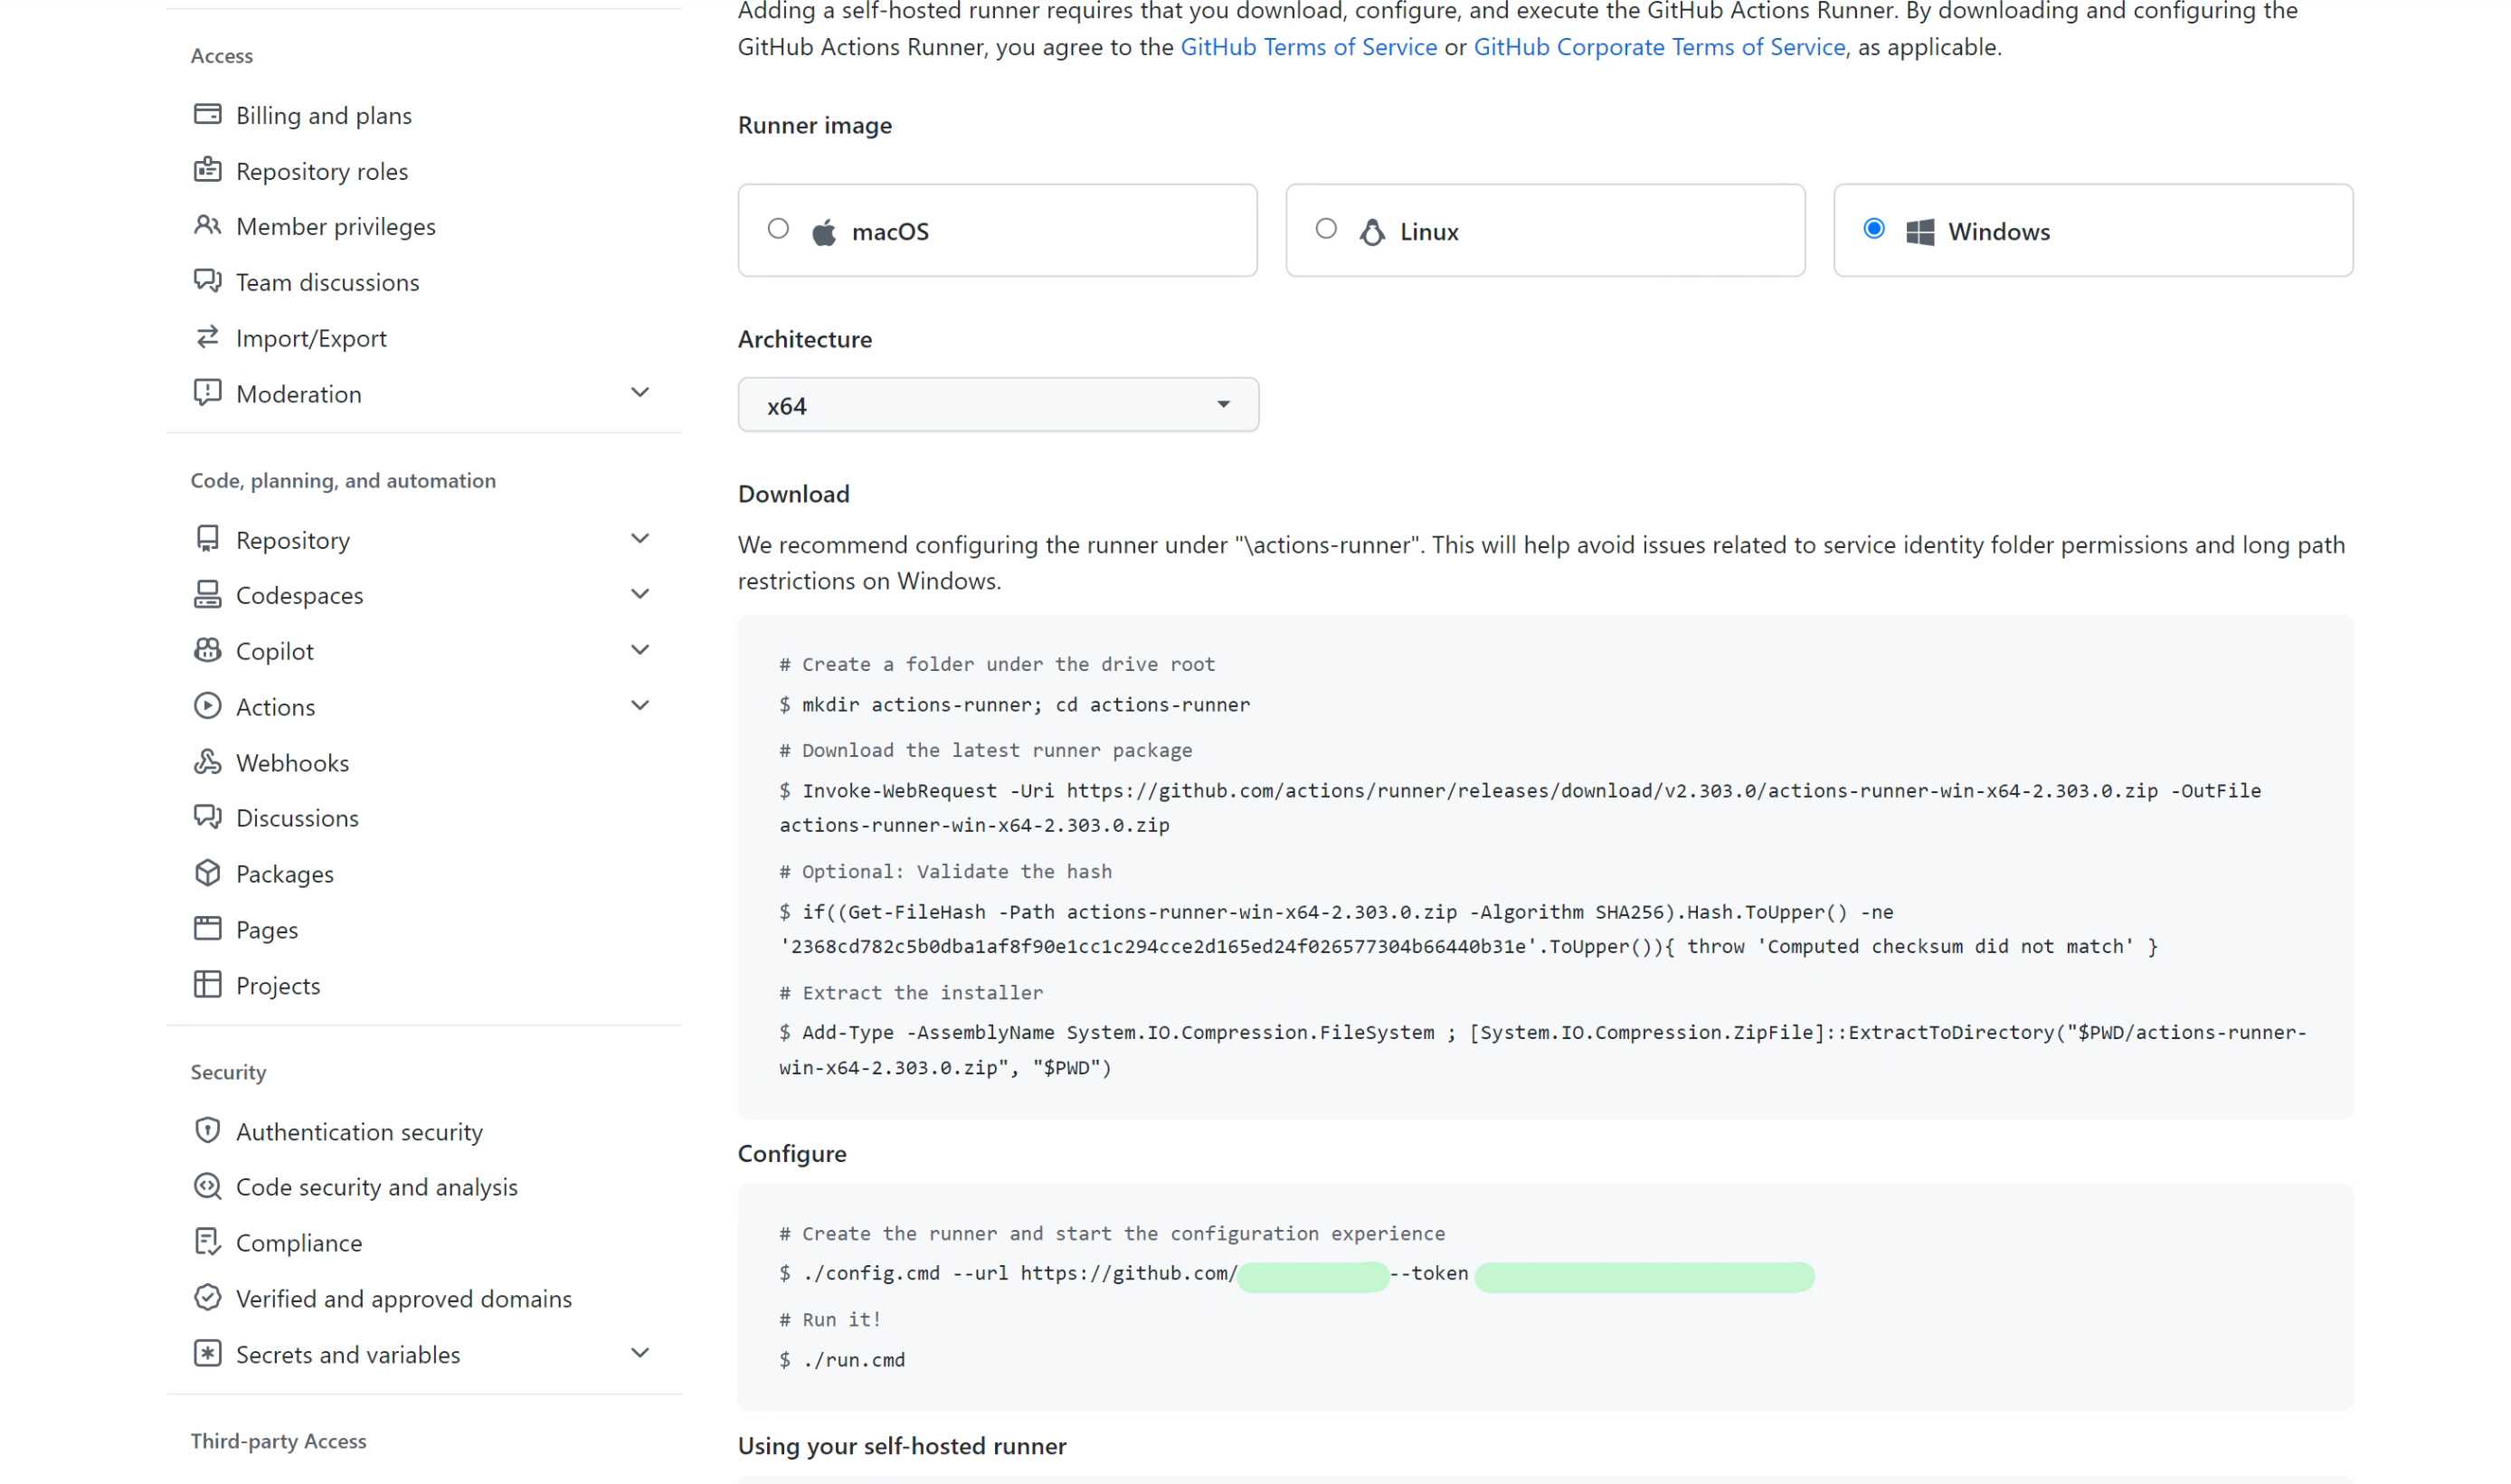2511x1484 pixels.
Task: Click the Add-Type extract installer command
Action: click(x=1543, y=1050)
